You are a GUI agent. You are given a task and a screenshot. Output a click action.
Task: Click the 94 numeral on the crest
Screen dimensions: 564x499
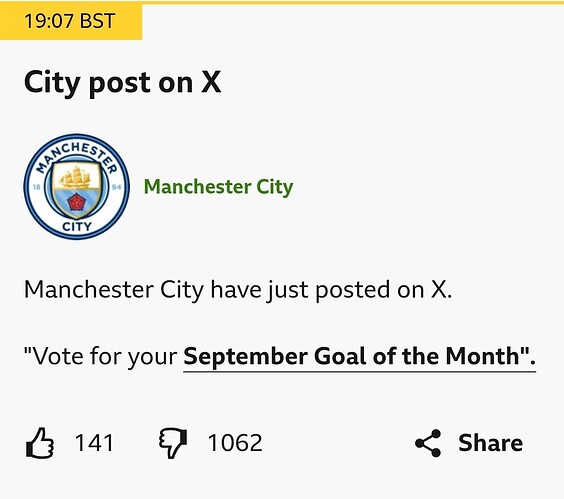tap(117, 187)
